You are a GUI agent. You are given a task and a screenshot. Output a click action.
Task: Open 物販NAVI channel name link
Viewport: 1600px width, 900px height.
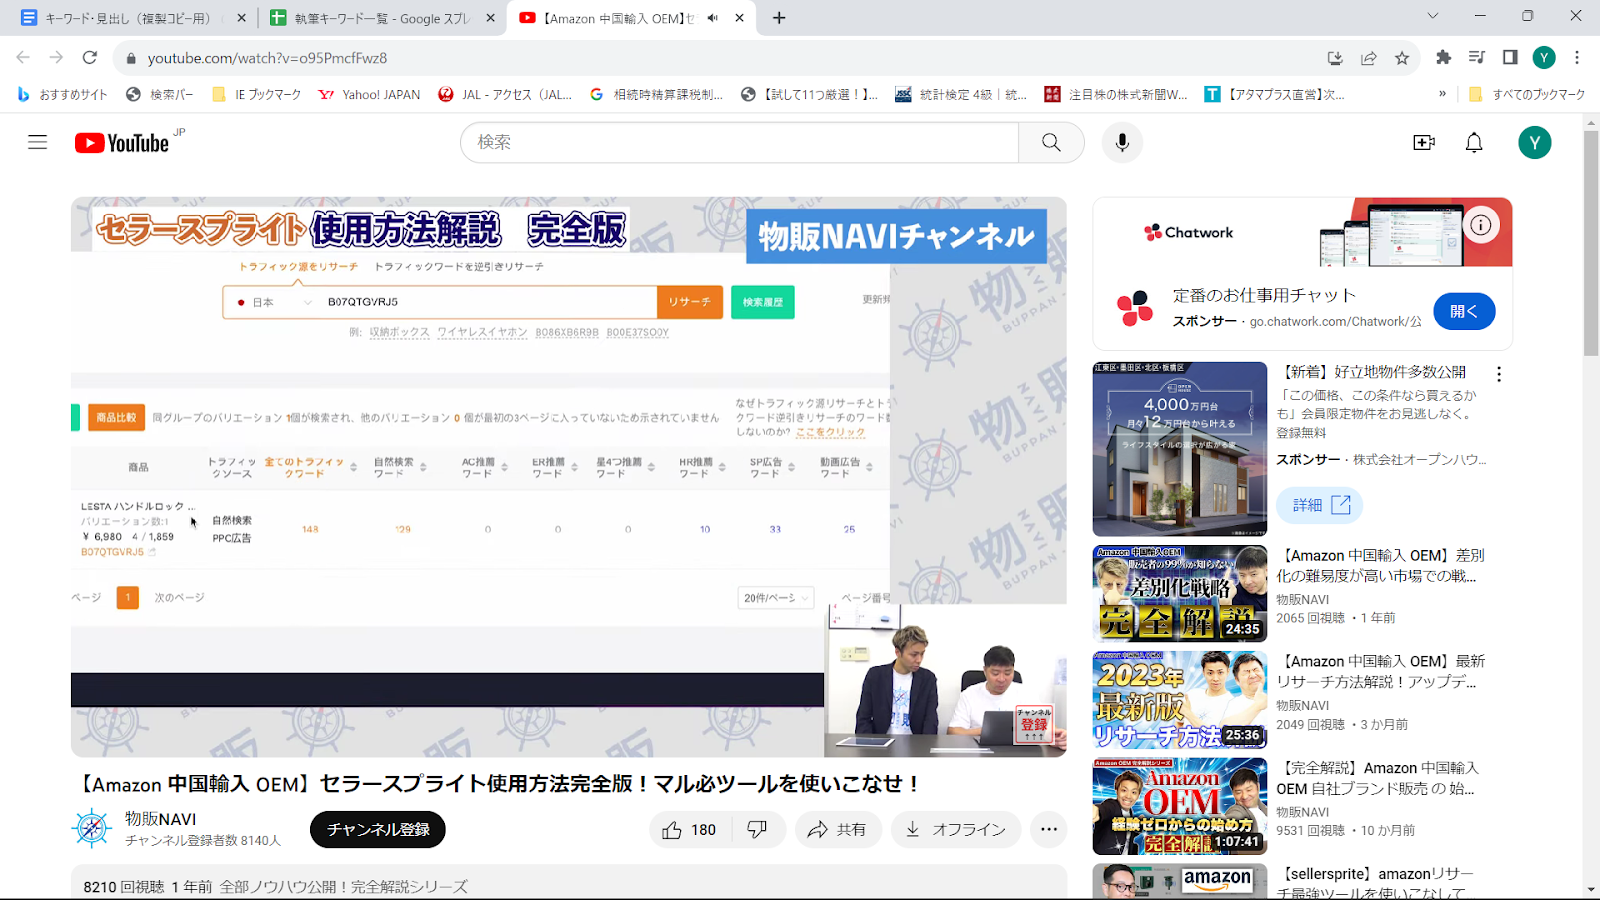coord(161,818)
